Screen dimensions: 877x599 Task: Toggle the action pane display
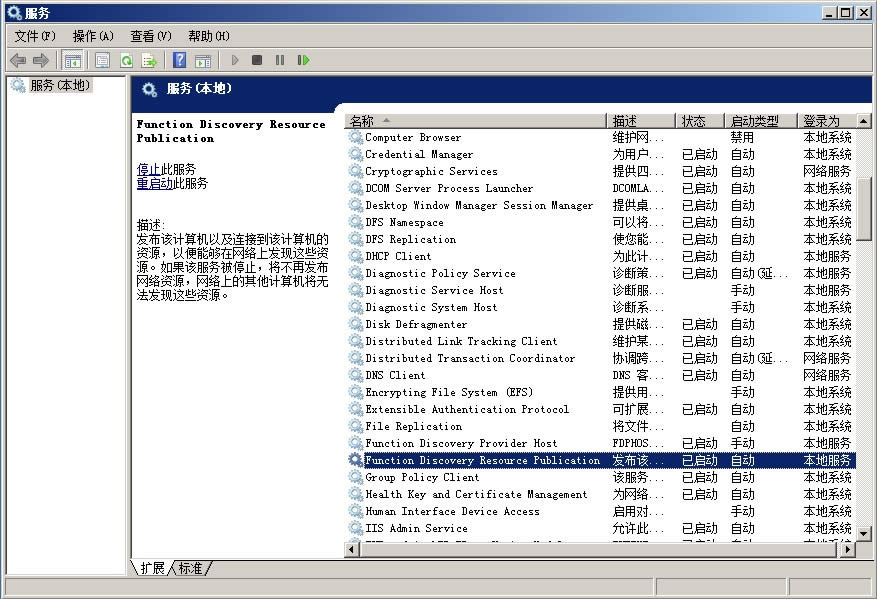click(202, 60)
